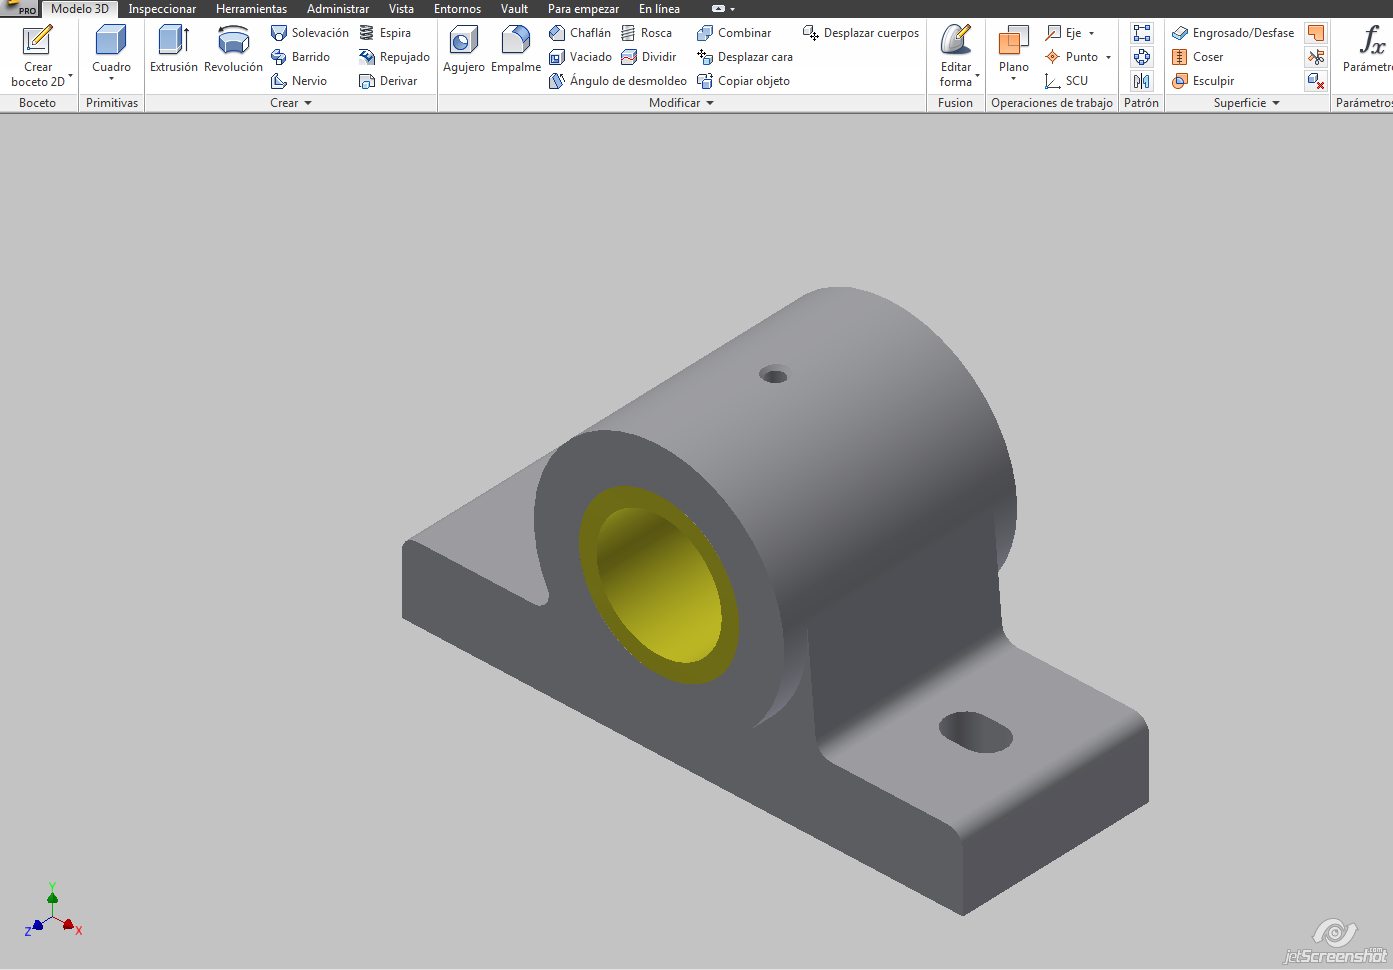This screenshot has width=1393, height=970.
Task: Open the Inspeccionar tab
Action: click(x=162, y=9)
